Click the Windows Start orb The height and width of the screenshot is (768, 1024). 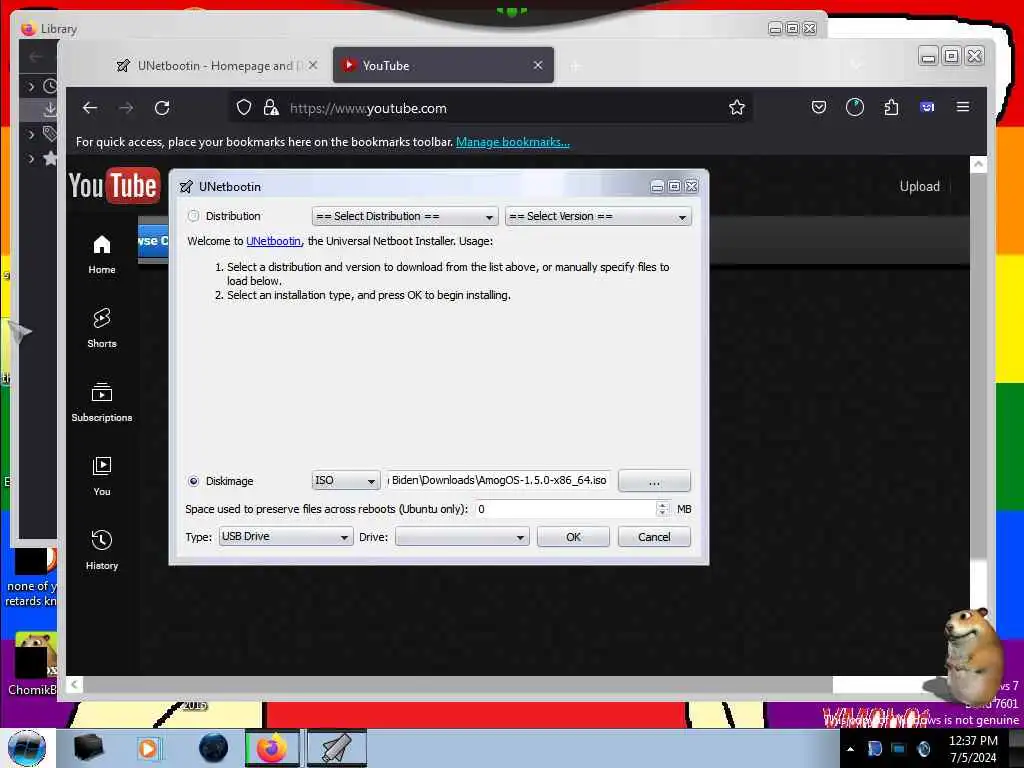coord(27,748)
